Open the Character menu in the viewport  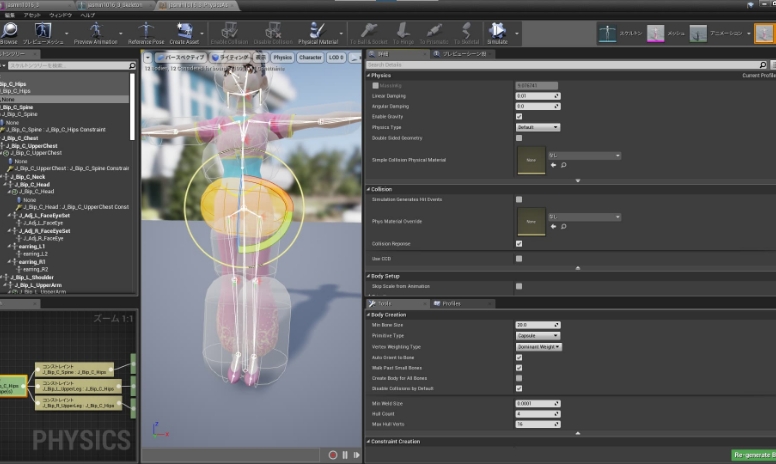pyautogui.click(x=310, y=57)
